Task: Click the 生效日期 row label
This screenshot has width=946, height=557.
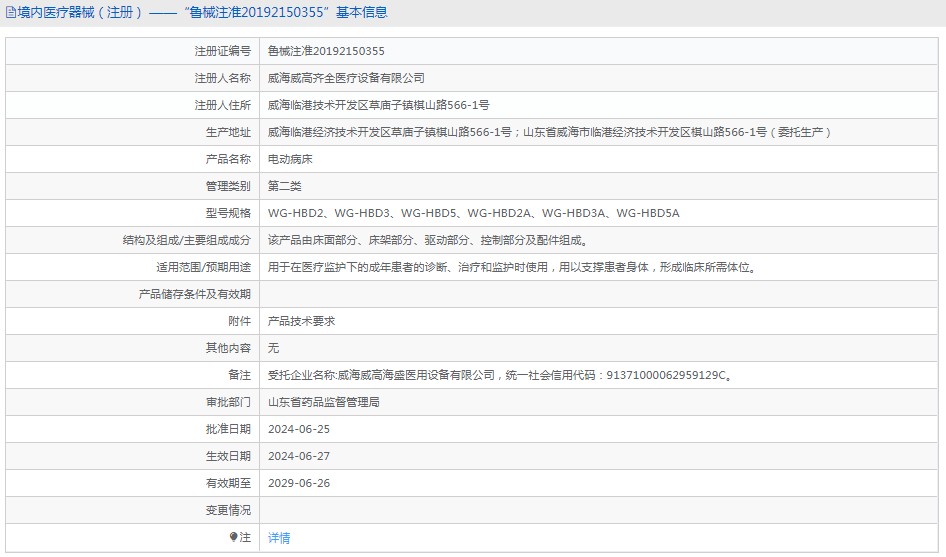Action: 228,457
